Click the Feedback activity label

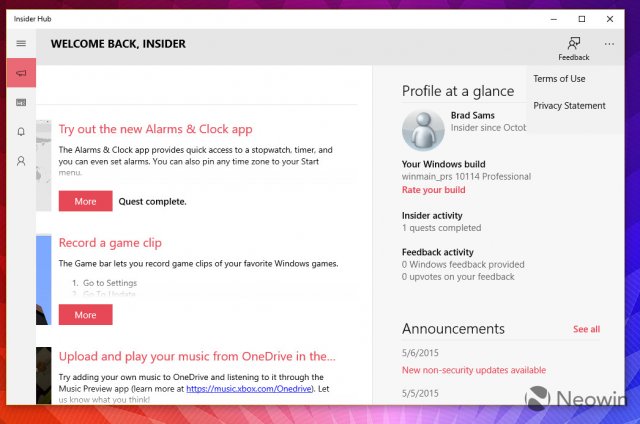[x=438, y=252]
